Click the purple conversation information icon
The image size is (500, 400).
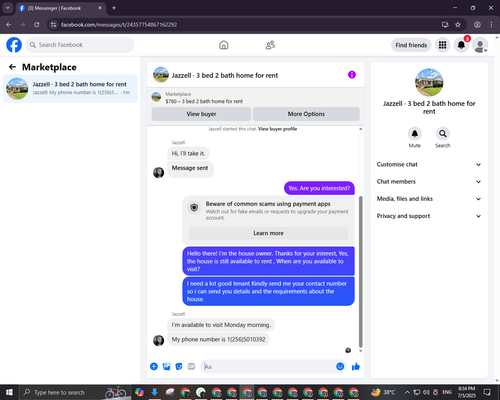(352, 75)
